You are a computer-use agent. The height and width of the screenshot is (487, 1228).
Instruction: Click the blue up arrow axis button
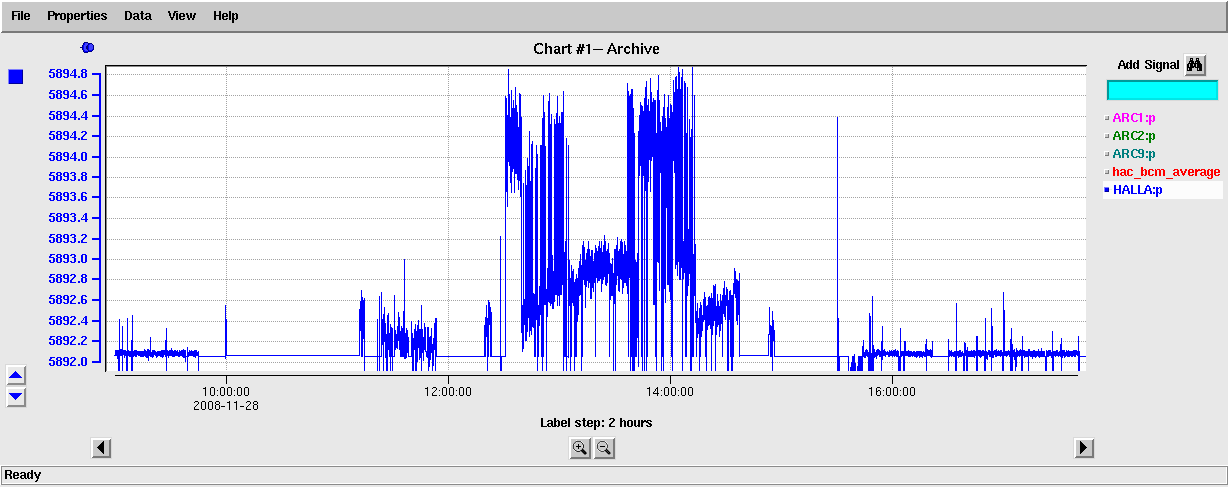click(16, 376)
